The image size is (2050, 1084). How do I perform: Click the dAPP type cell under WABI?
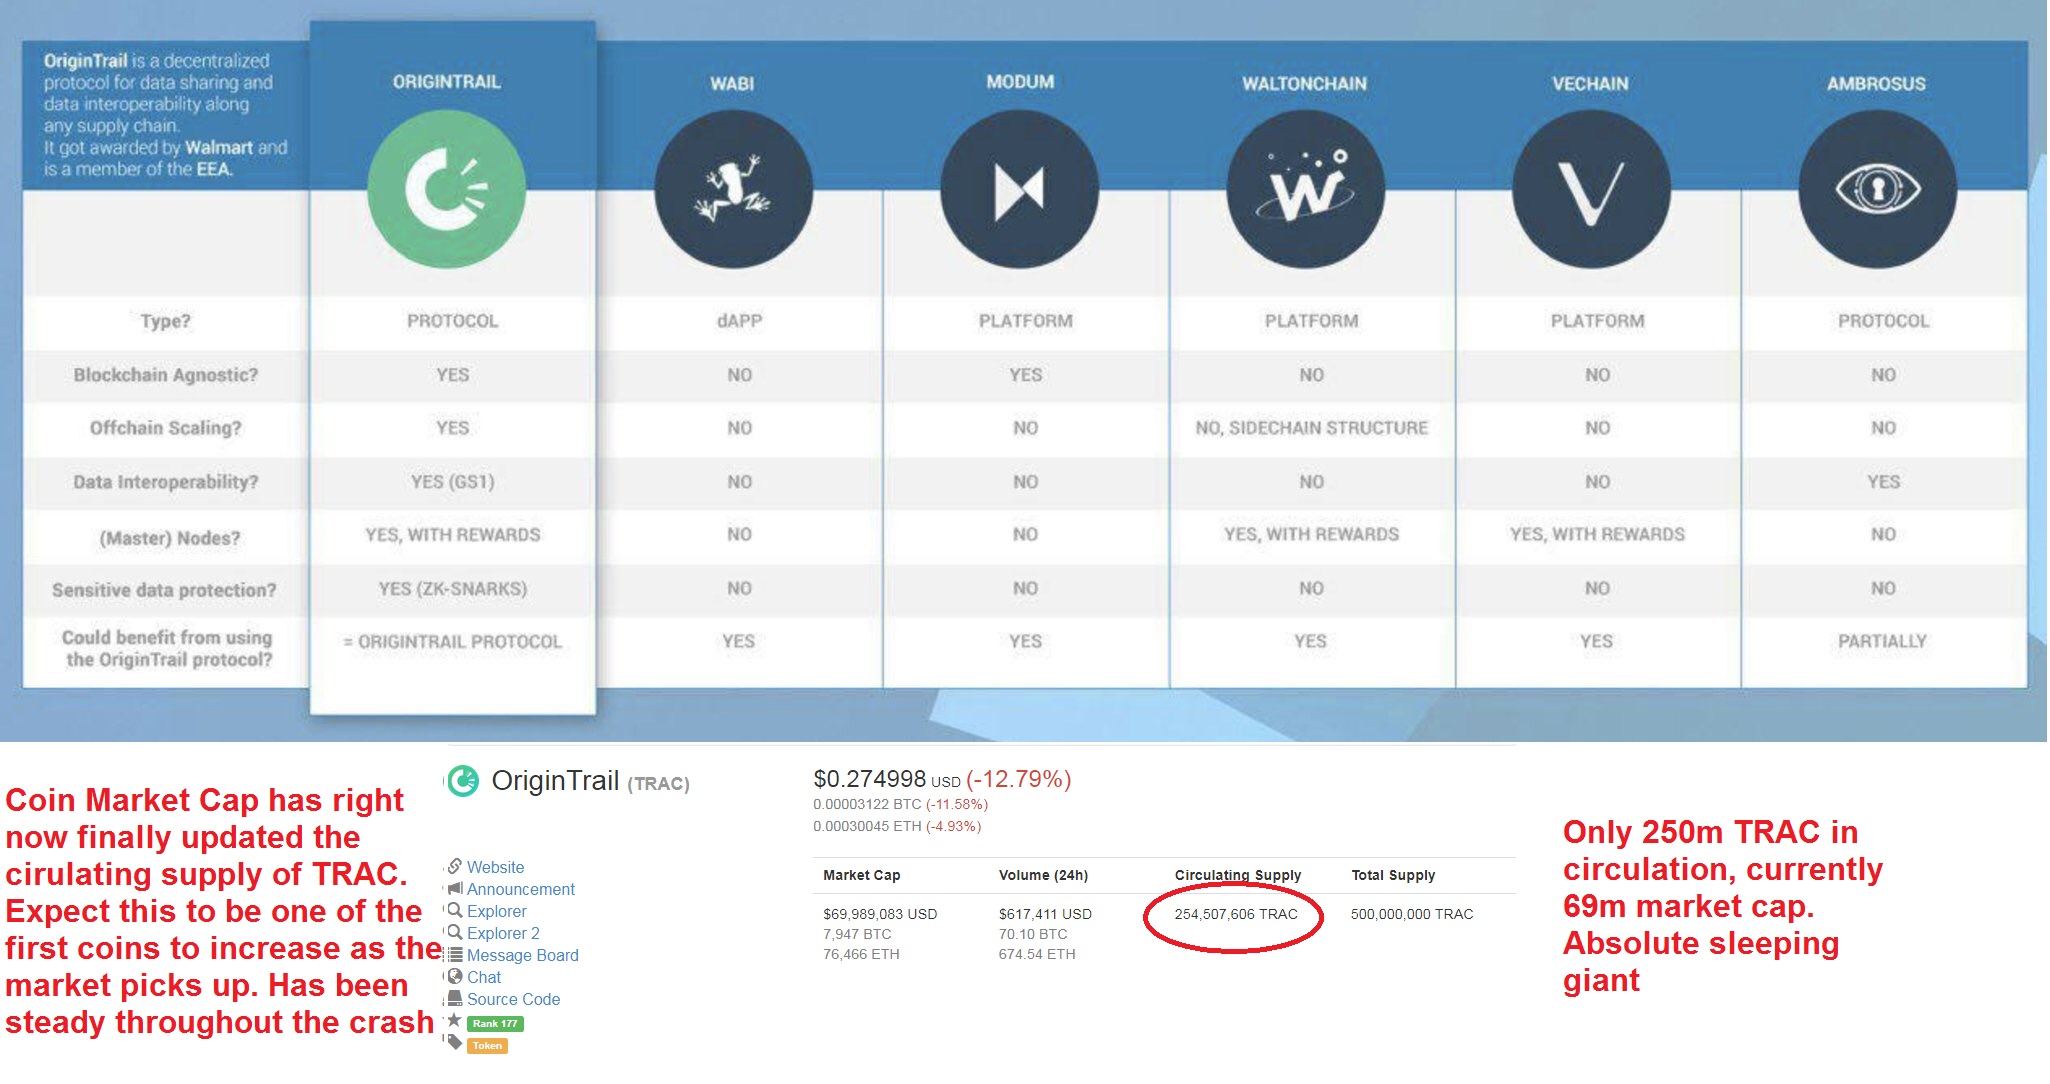coord(739,321)
